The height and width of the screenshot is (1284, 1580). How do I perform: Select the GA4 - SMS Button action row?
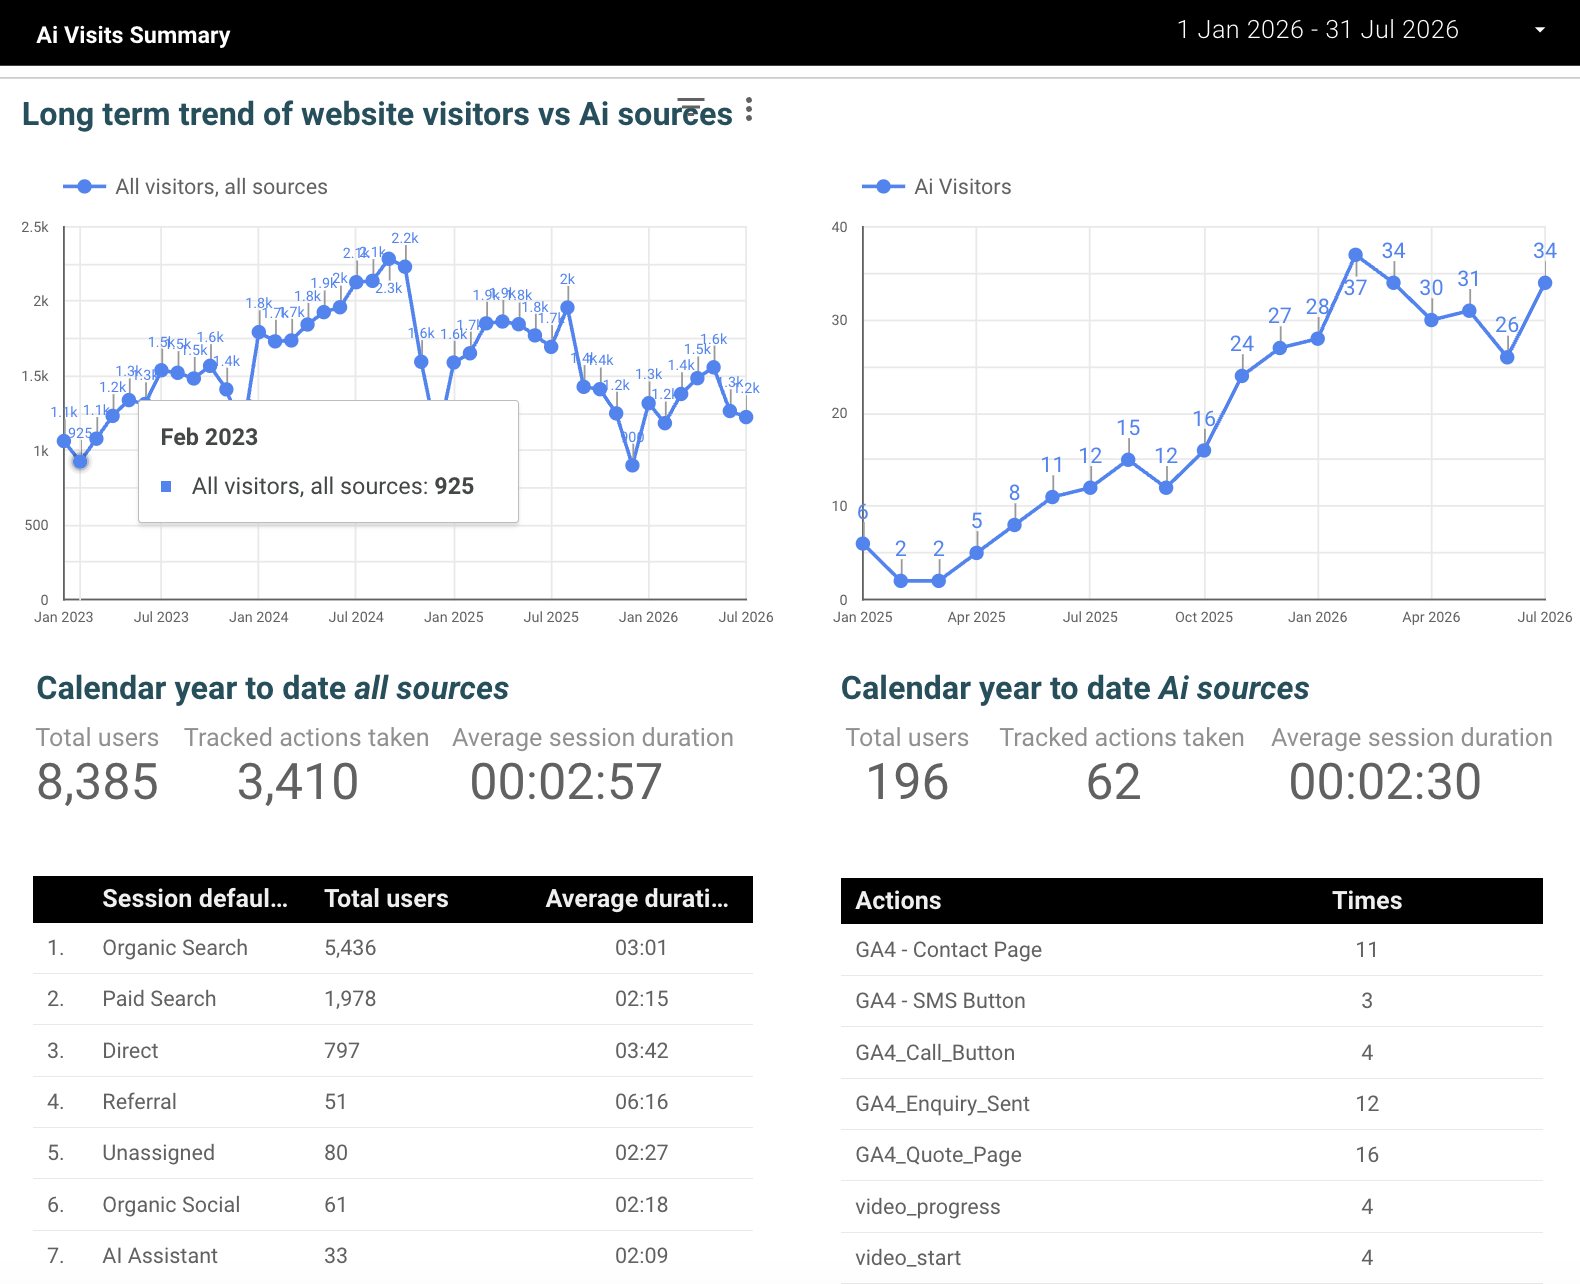(x=1192, y=1001)
